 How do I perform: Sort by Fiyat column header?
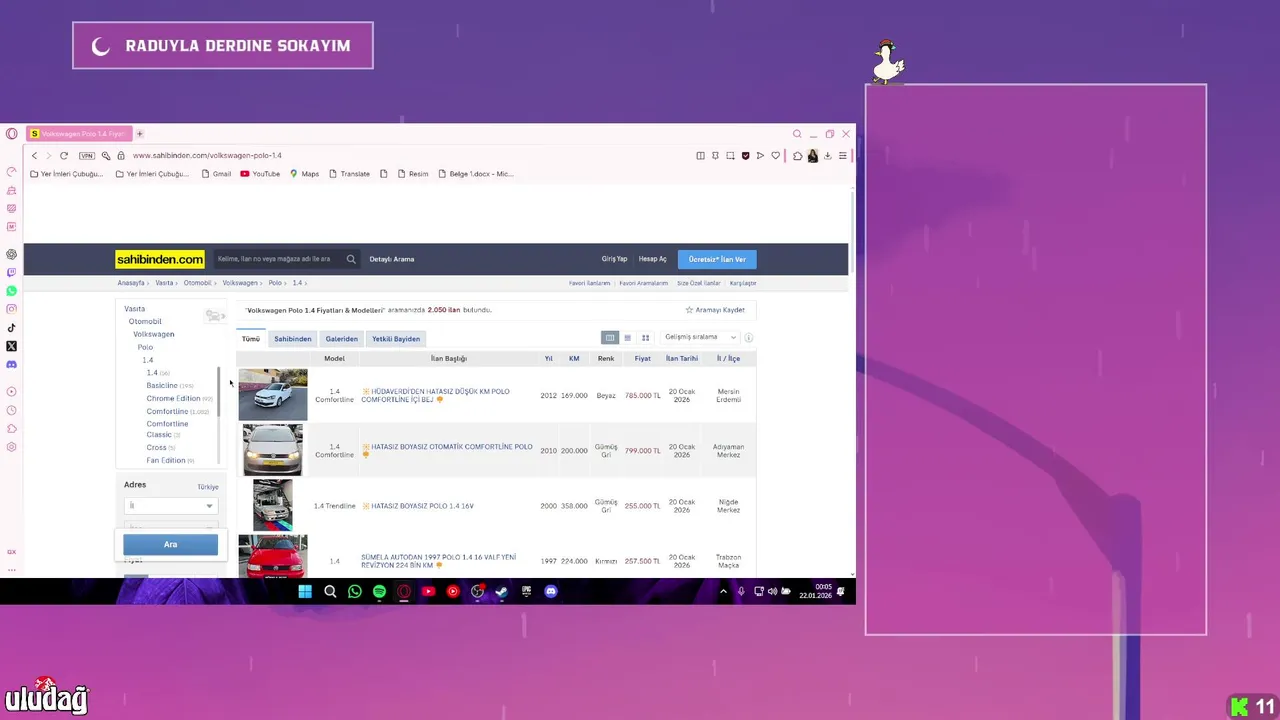(x=642, y=358)
